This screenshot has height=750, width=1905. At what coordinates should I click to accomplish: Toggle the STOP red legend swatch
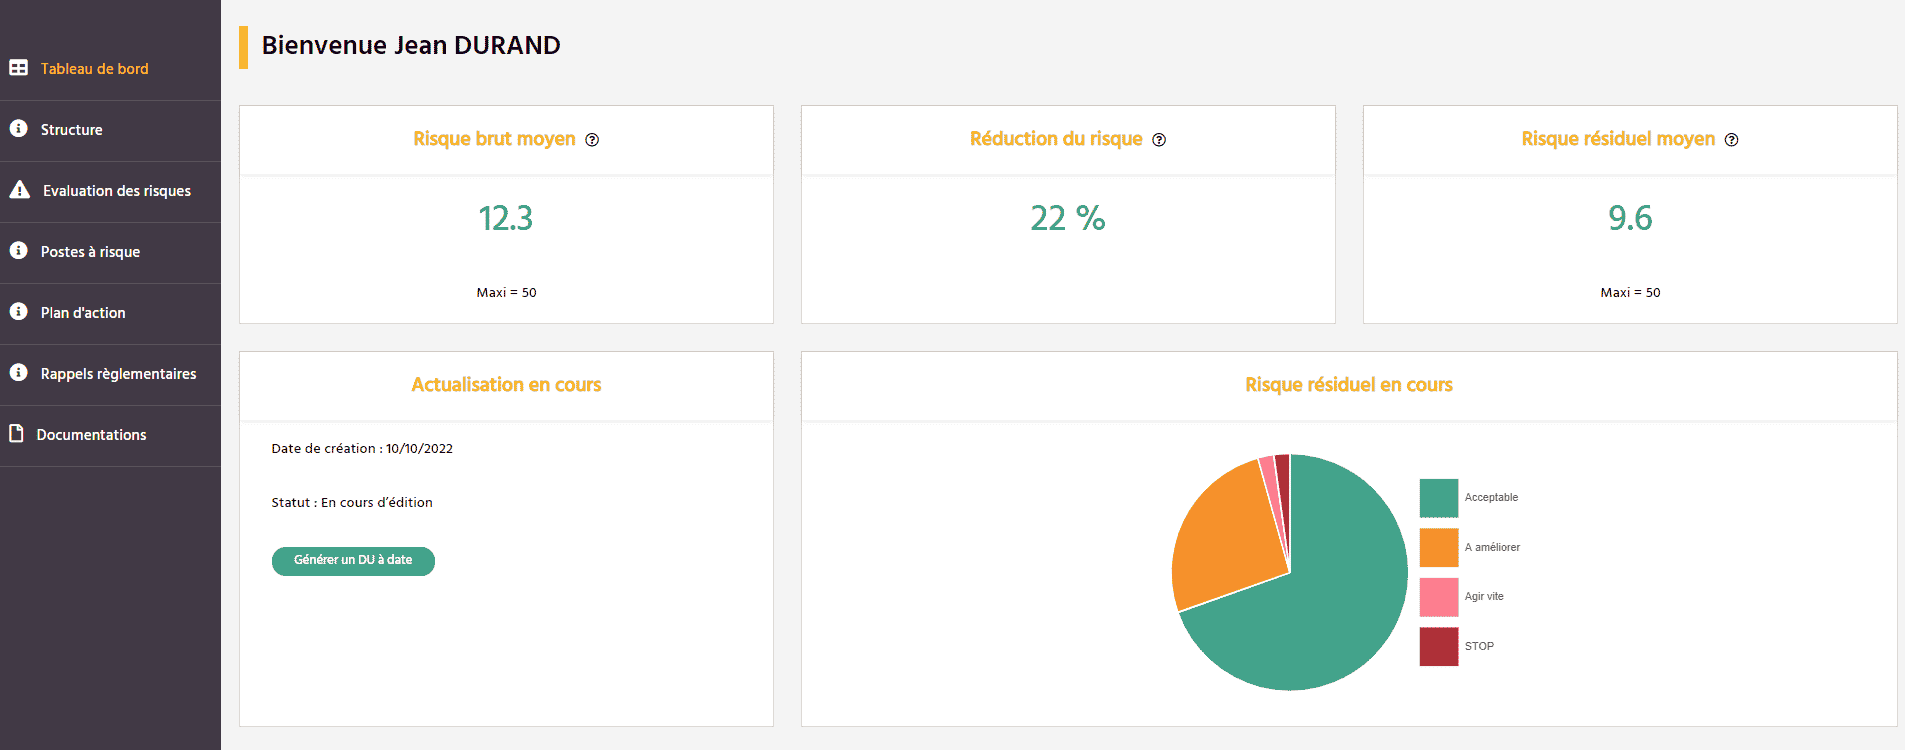pyautogui.click(x=1438, y=646)
